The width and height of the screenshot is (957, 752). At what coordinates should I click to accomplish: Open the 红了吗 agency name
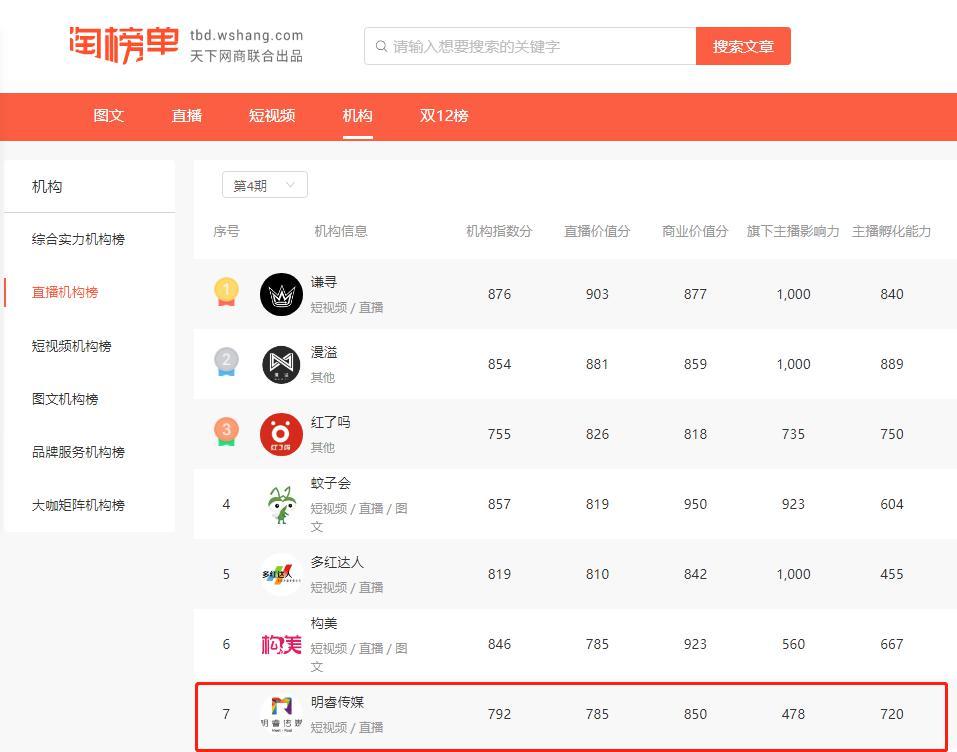[331, 422]
